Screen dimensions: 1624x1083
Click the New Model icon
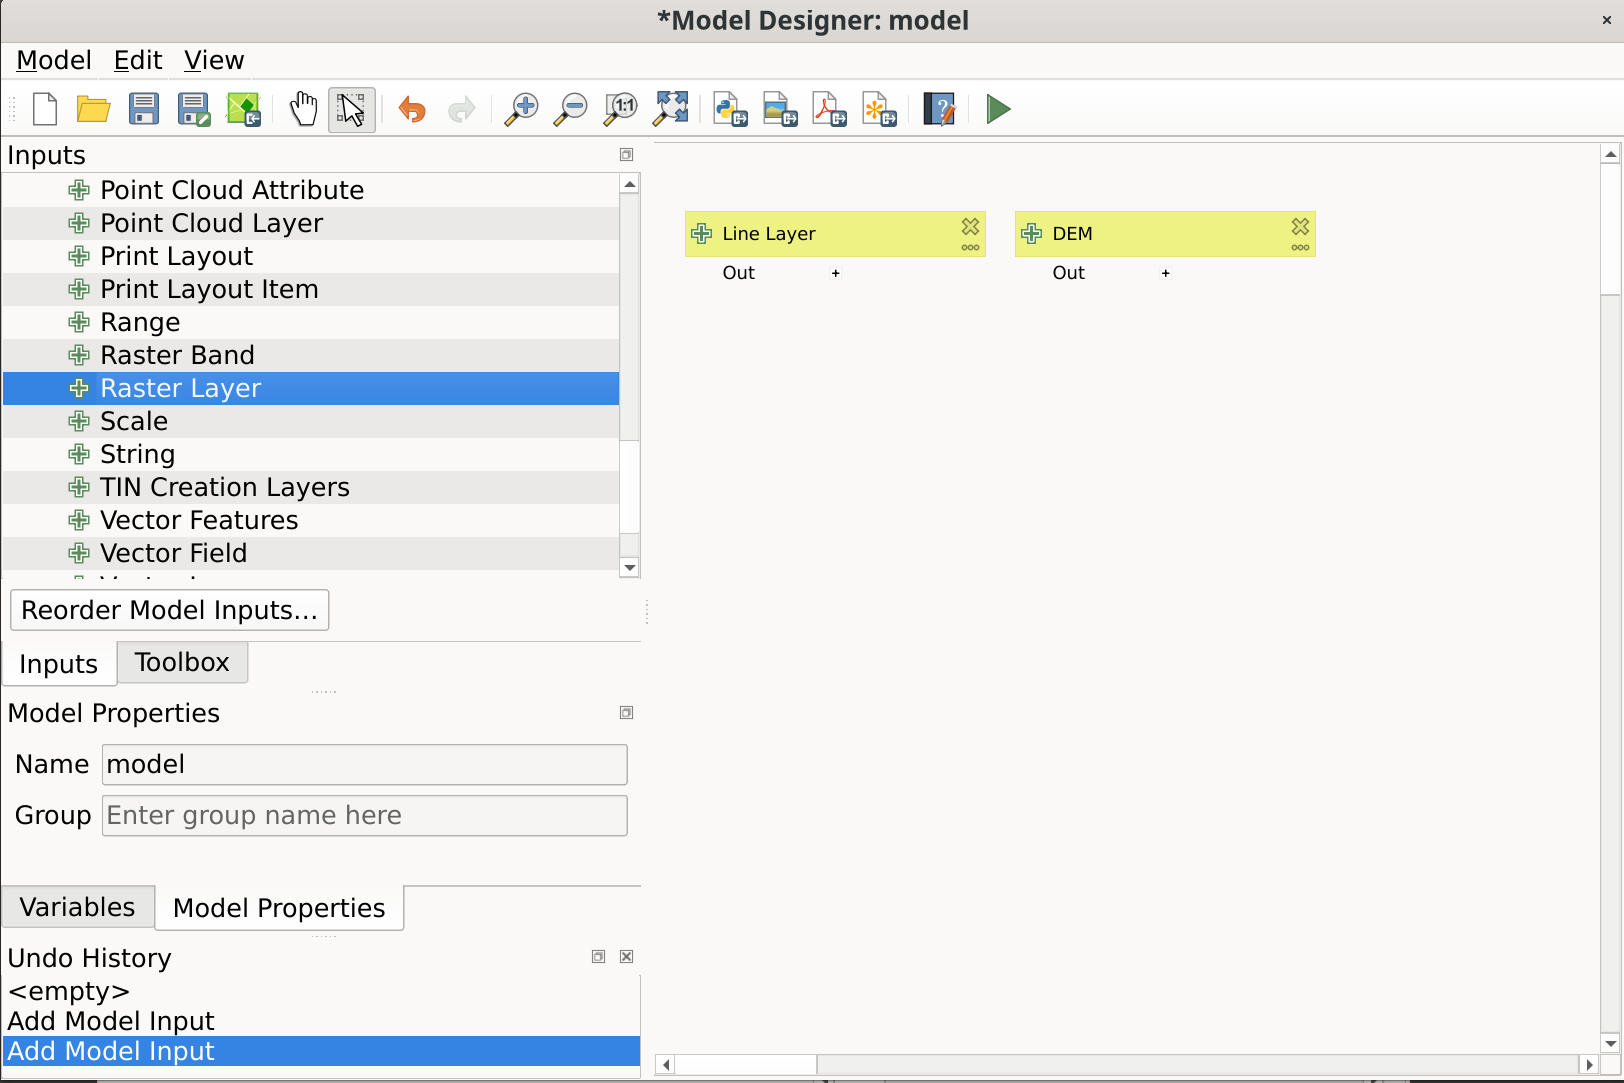point(45,109)
